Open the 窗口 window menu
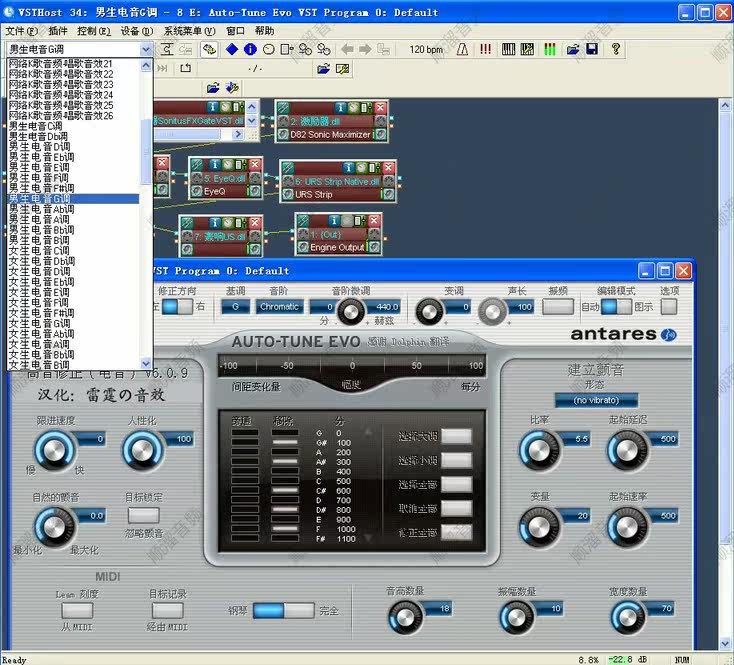The width and height of the screenshot is (734, 665). tap(235, 31)
